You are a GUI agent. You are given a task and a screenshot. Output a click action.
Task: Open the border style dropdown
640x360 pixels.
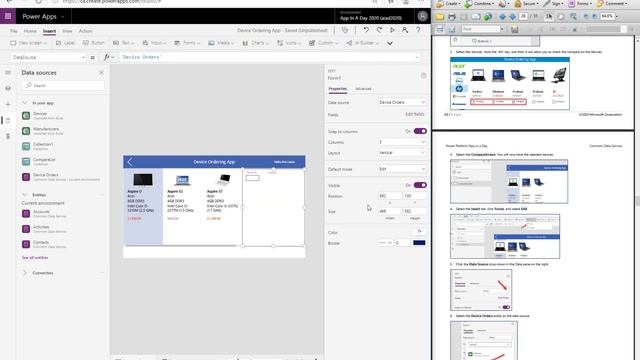pos(385,243)
